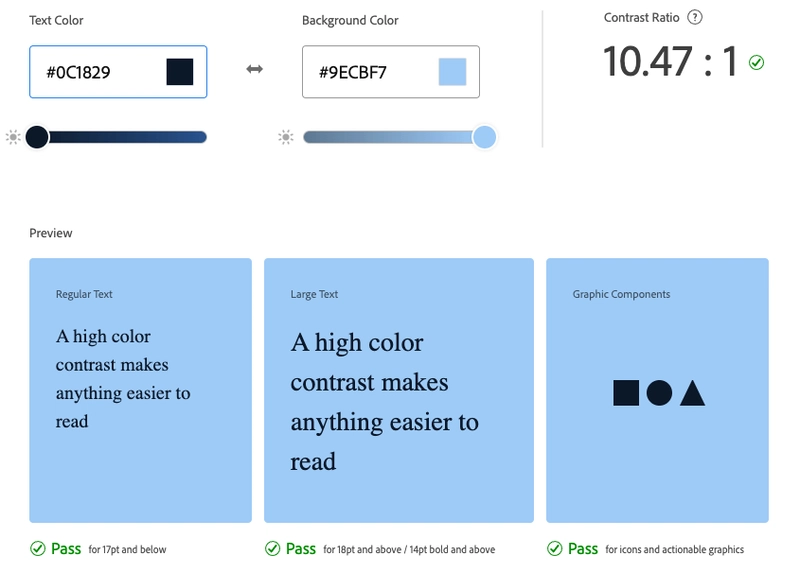Click the green check beside the contrast ratio

757,63
